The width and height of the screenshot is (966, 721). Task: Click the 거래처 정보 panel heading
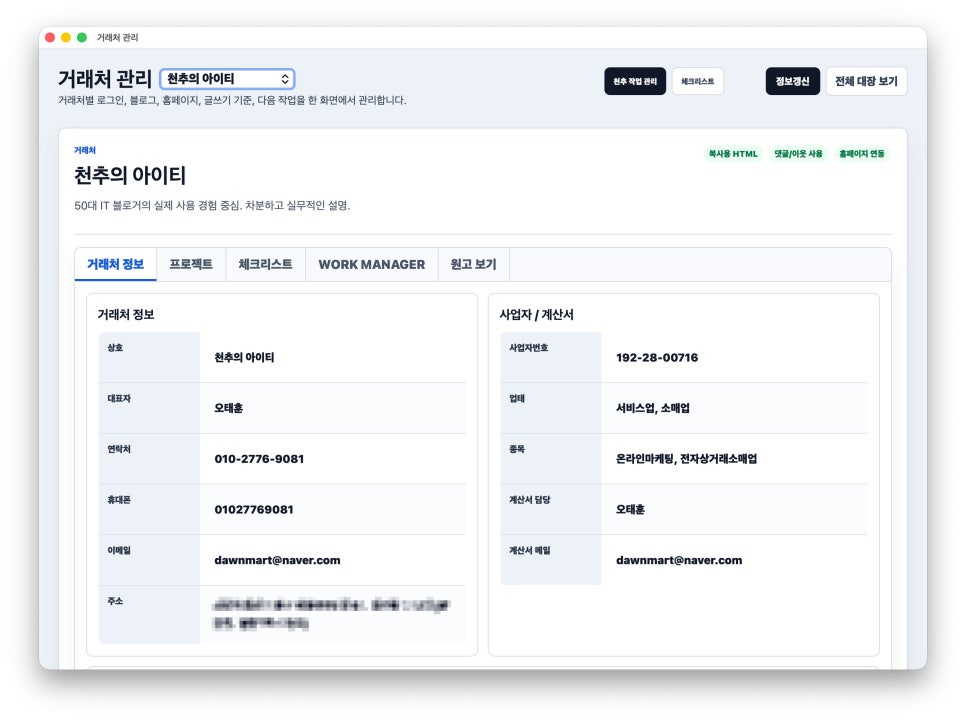126,314
